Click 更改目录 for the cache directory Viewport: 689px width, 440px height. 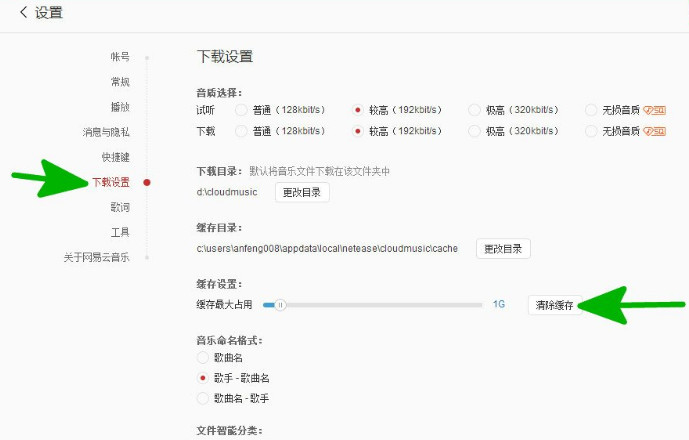click(503, 249)
